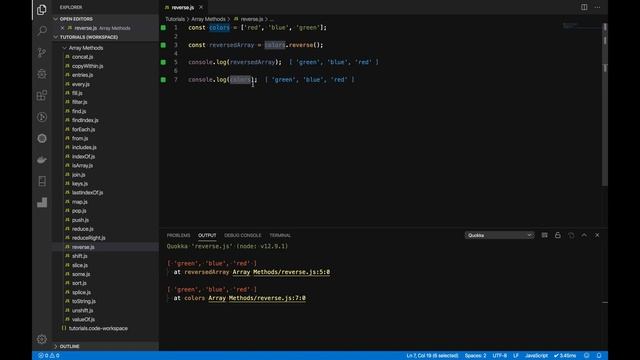This screenshot has height=360, width=640.
Task: Open every.js file
Action: pos(81,84)
